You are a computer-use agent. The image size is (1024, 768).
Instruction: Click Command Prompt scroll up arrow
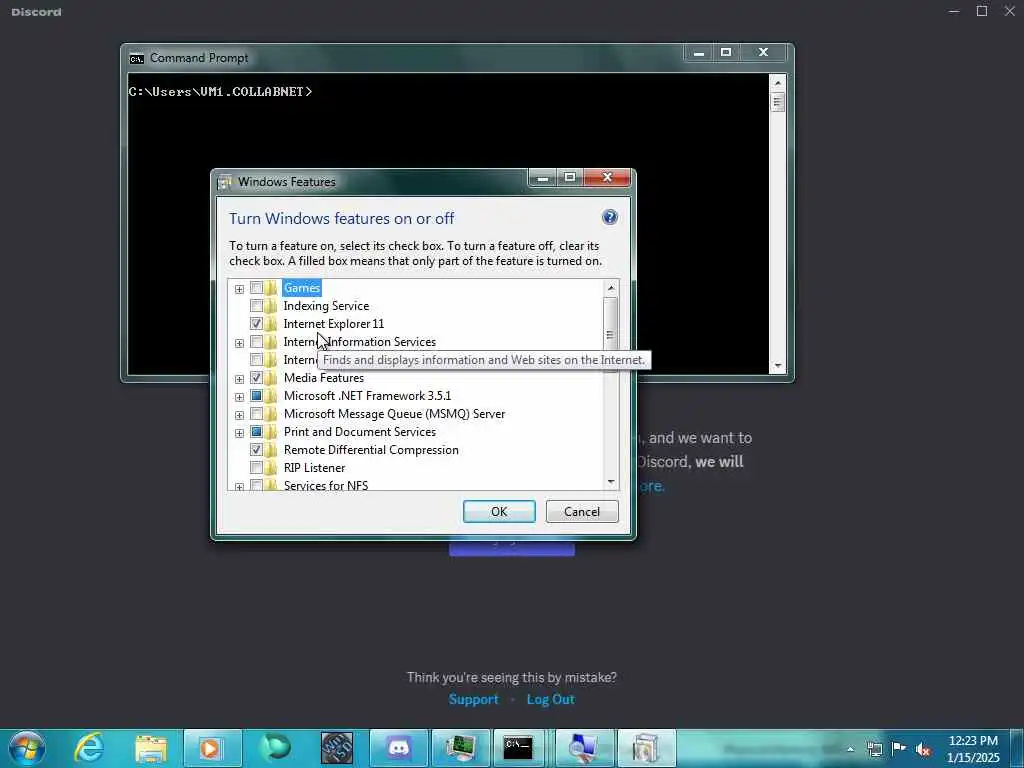click(777, 83)
